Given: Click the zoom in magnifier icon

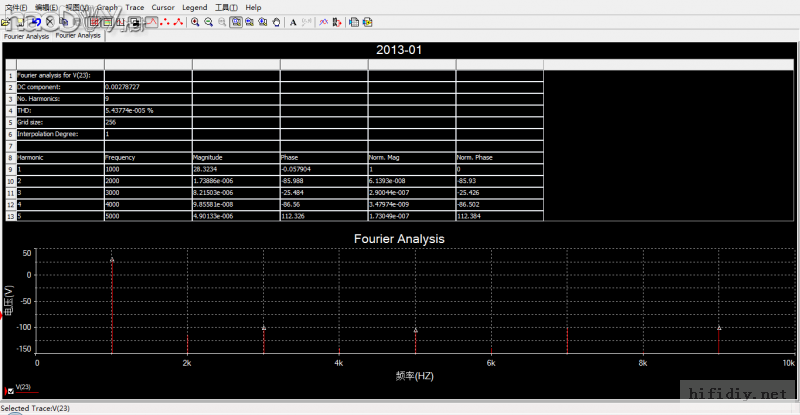Looking at the screenshot, I should [x=193, y=21].
